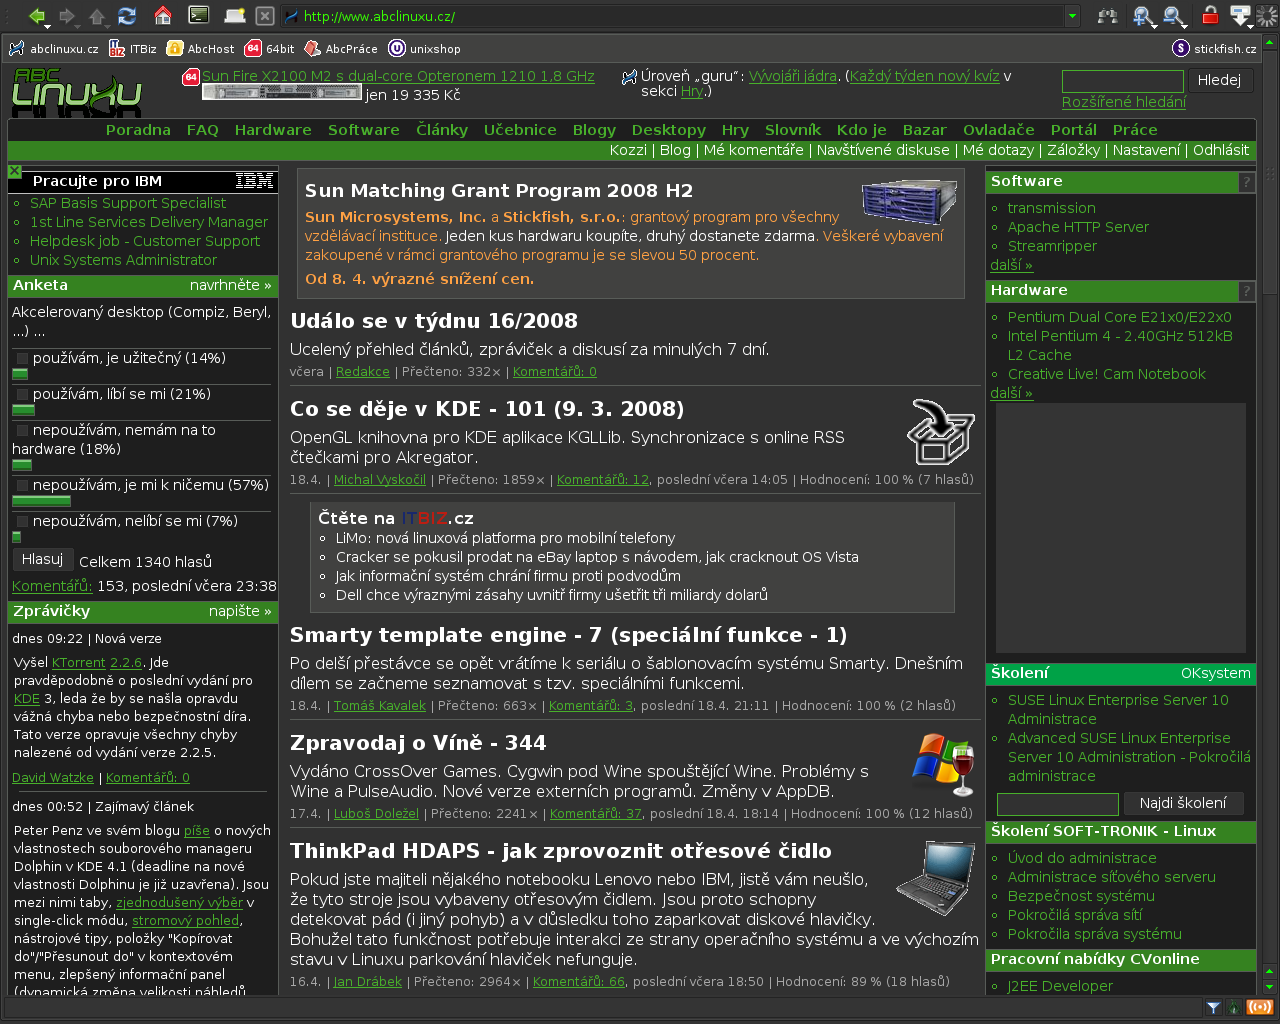
Task: Open the stickfish.cz bookmark
Action: (1215, 48)
